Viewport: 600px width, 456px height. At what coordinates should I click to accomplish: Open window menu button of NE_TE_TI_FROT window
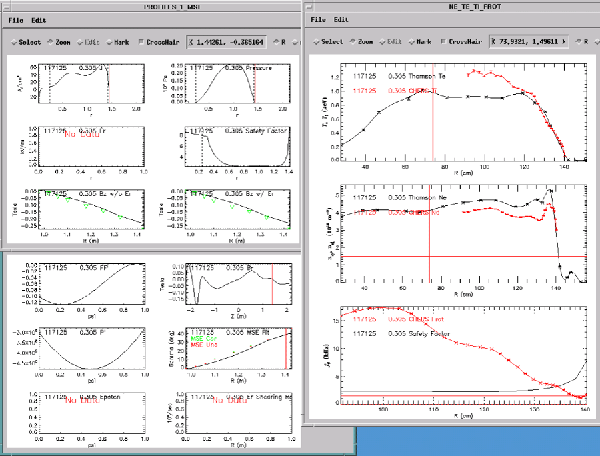click(x=310, y=7)
